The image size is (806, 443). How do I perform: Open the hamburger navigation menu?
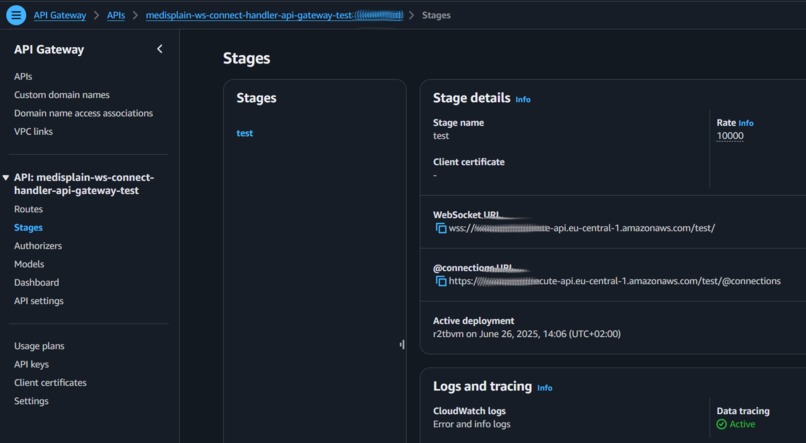(16, 15)
